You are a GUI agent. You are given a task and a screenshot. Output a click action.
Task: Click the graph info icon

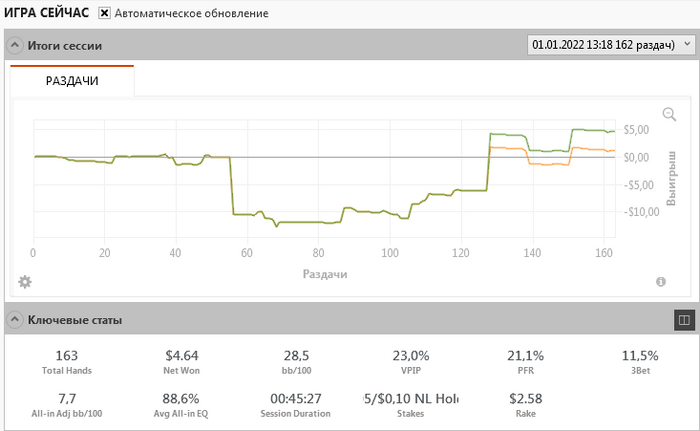[661, 282]
